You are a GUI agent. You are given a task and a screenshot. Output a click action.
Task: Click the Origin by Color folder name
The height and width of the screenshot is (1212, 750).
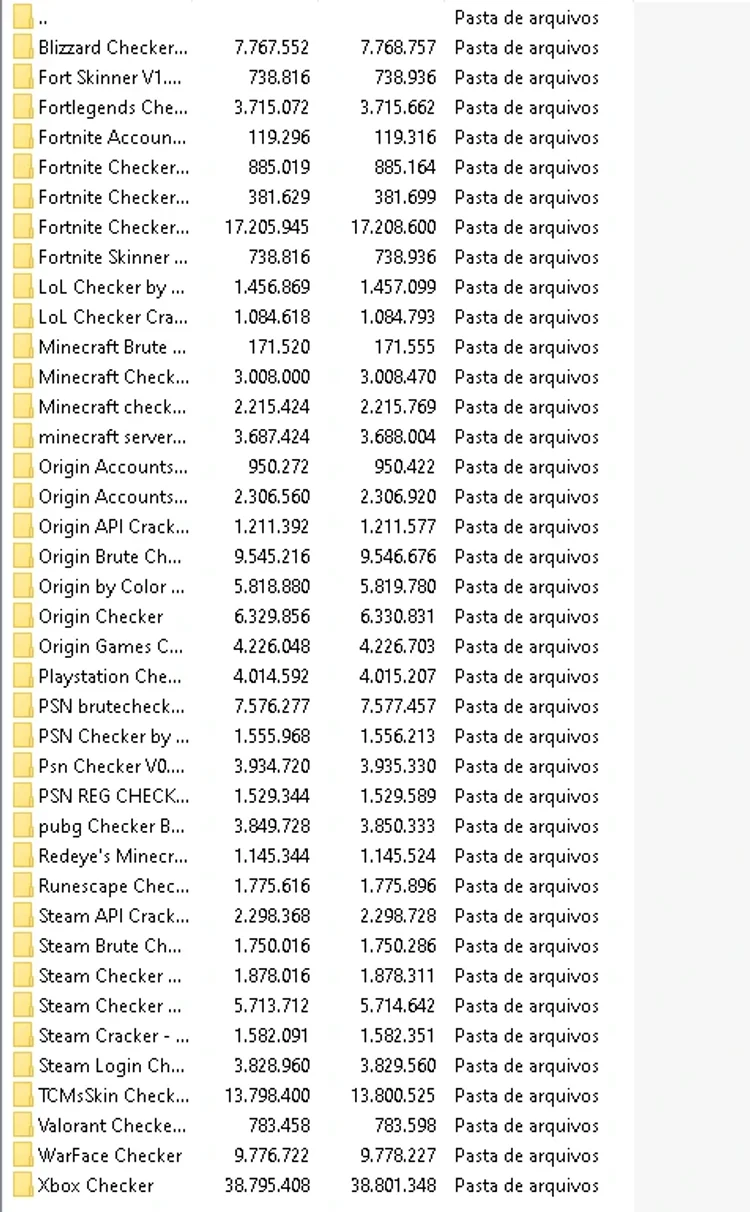point(111,586)
